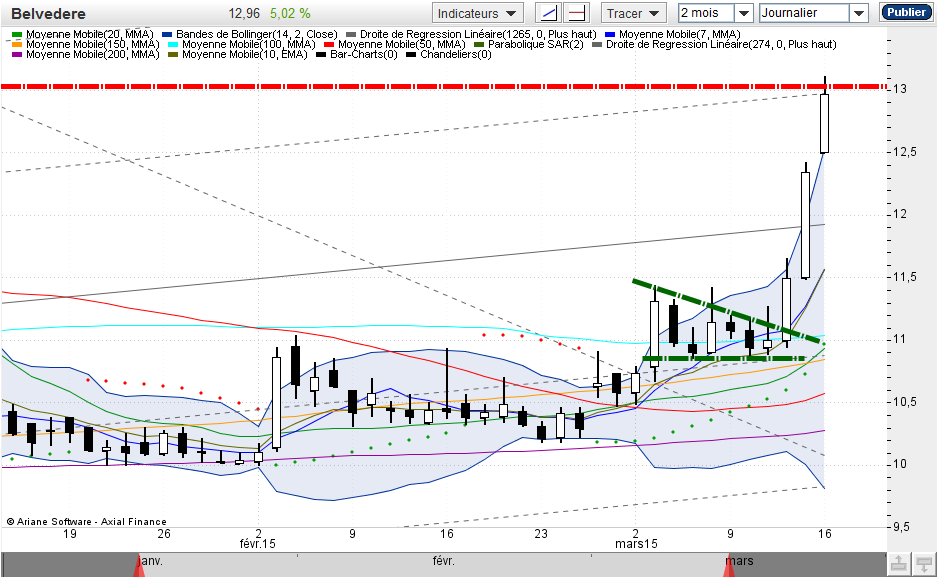Click the move panel up icon
Screen dimensions: 938x579
pos(899,563)
